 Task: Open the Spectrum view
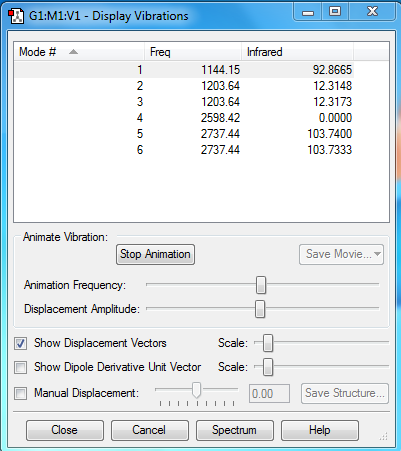pos(235,430)
